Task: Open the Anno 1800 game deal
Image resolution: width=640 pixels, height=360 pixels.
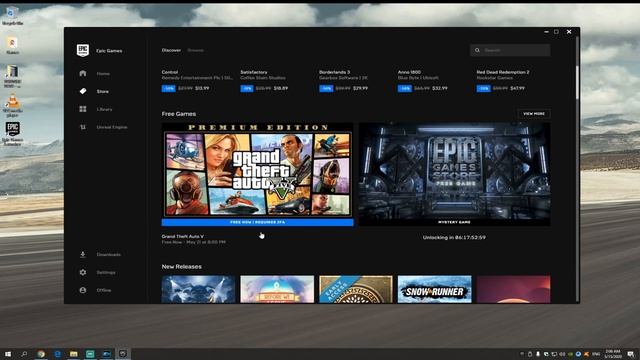Action: click(422, 80)
